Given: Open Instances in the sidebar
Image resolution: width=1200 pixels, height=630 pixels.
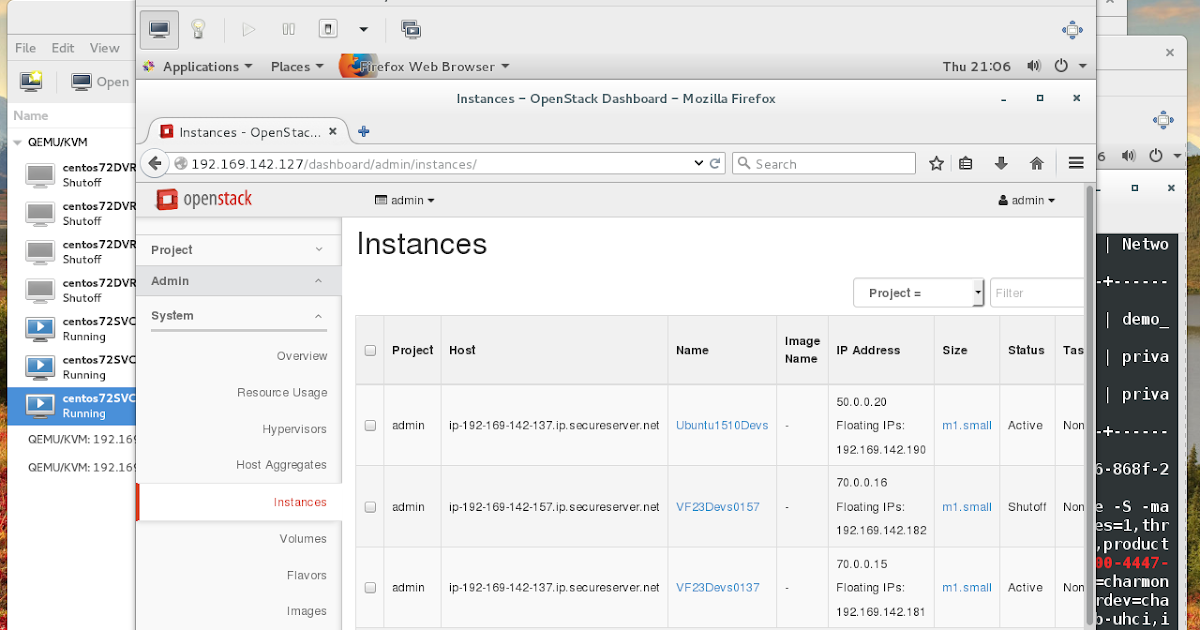Looking at the screenshot, I should [300, 502].
